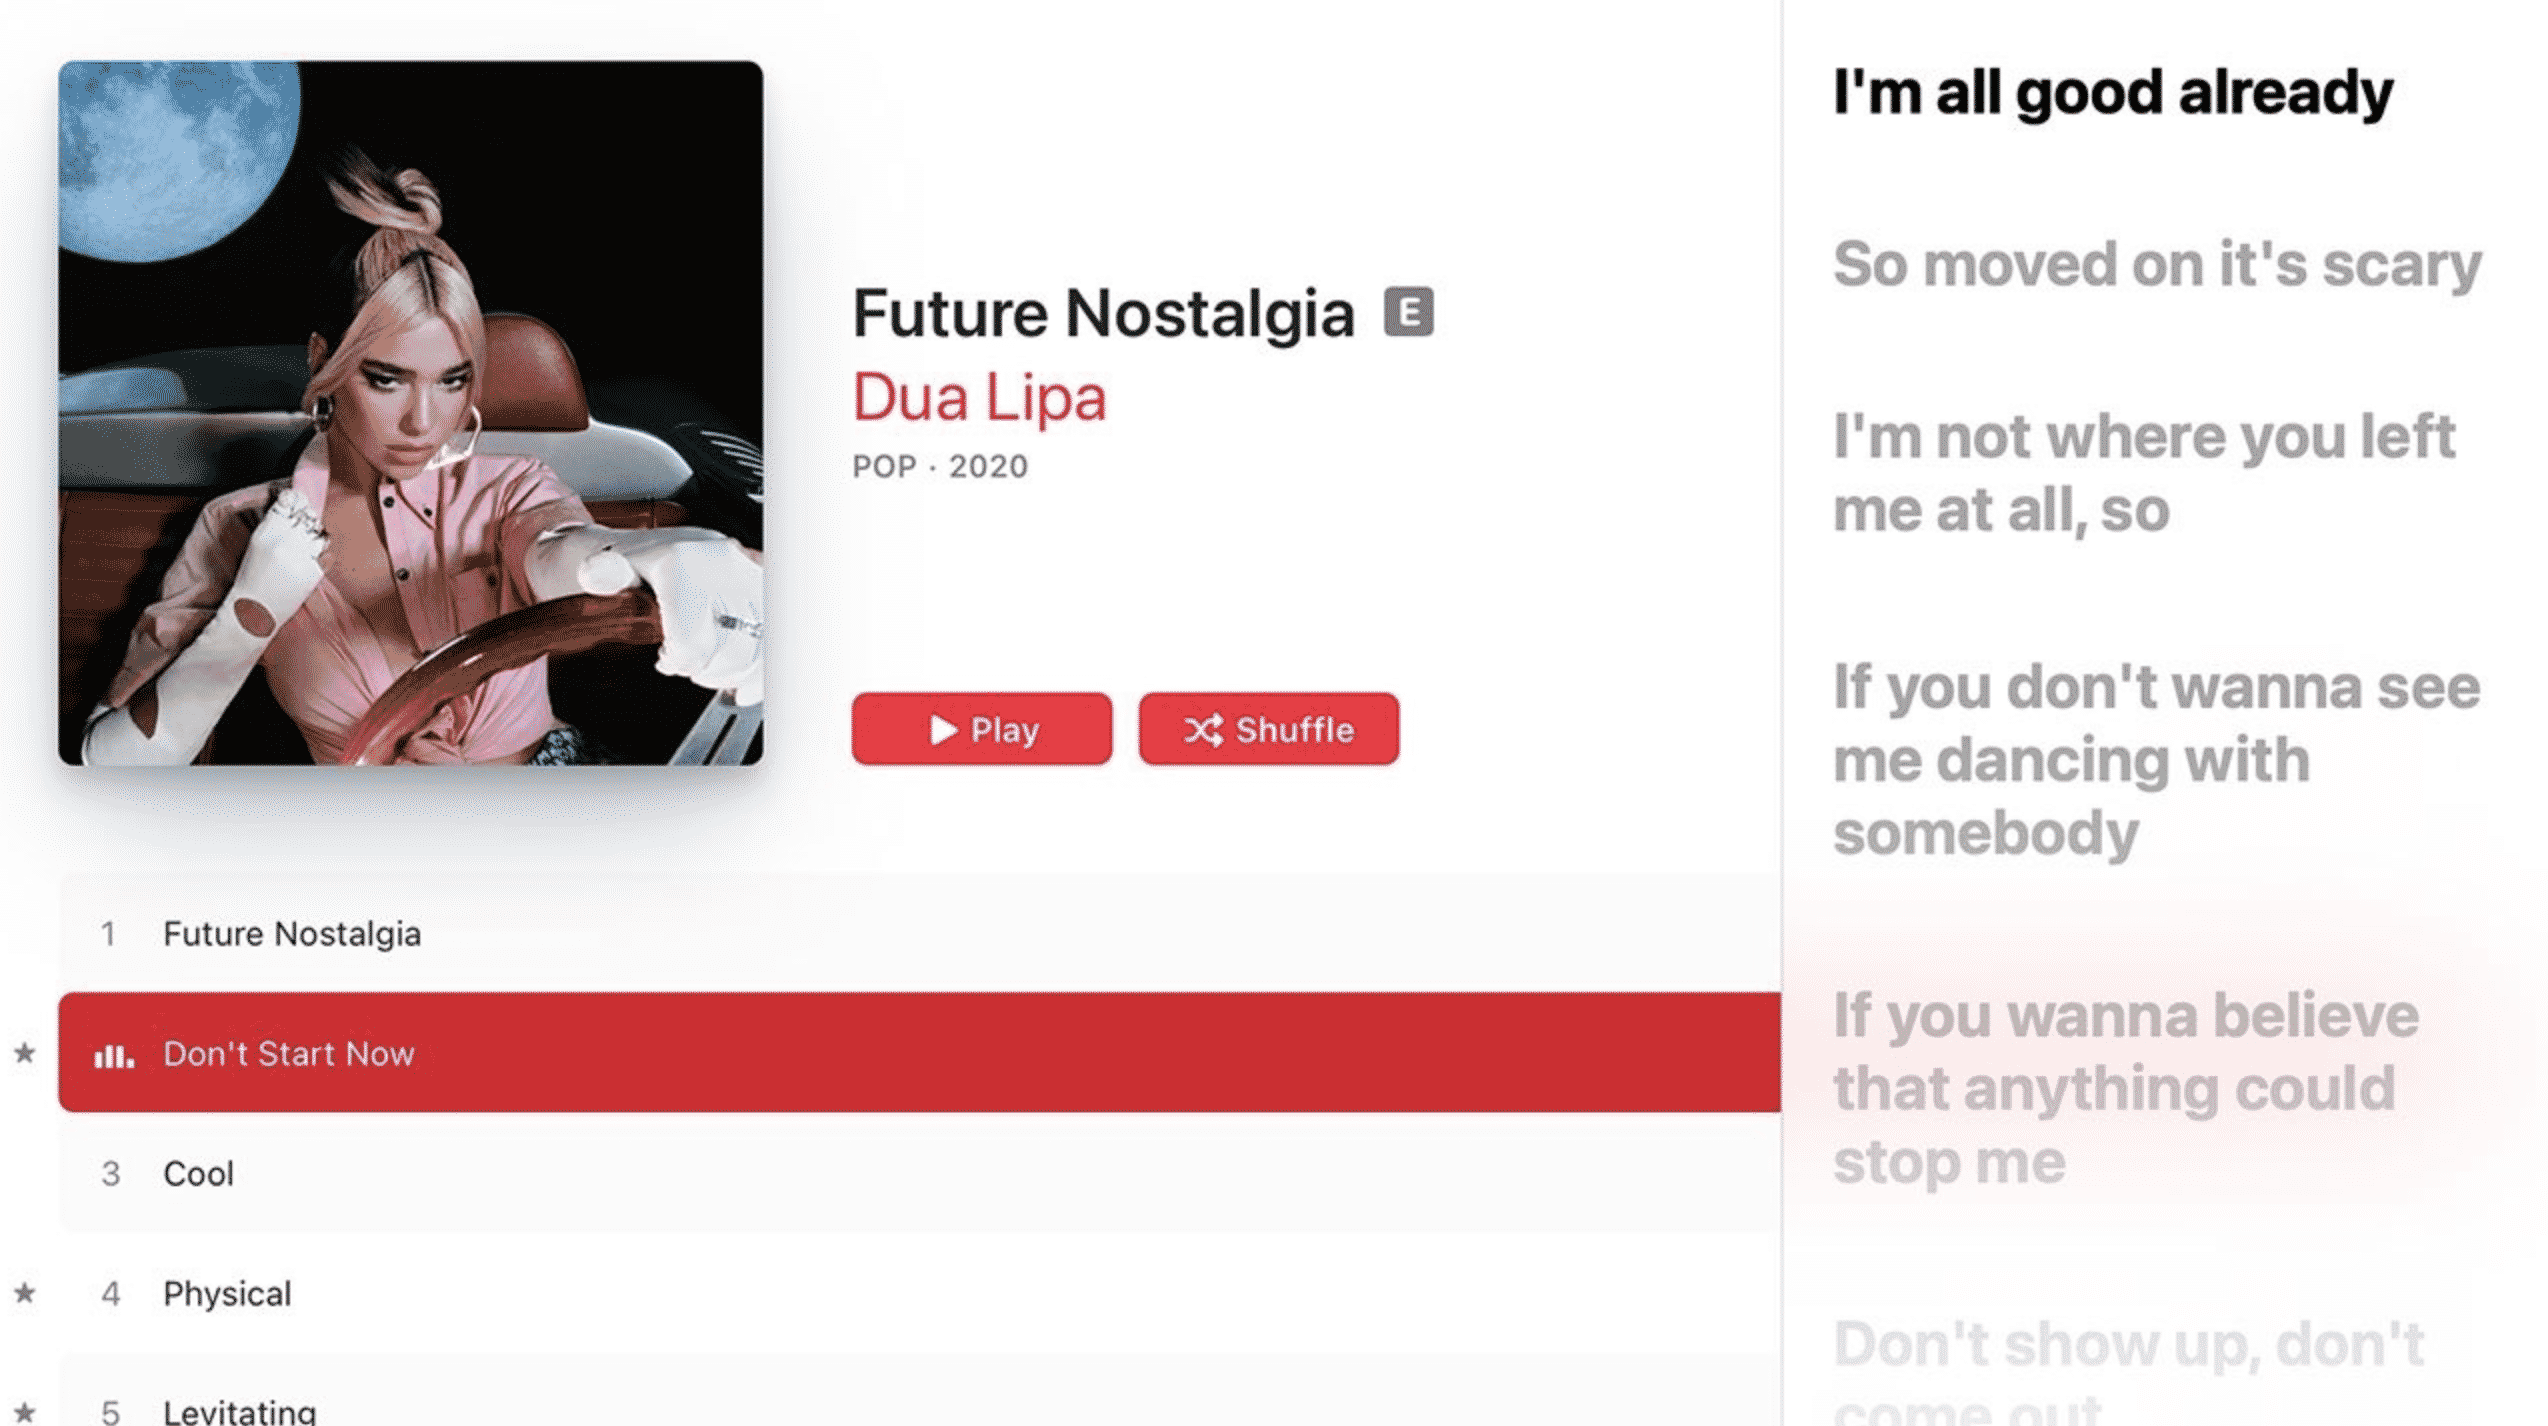
Task: Click the Explicit 'E' badge next to the album title
Action: (x=1411, y=313)
